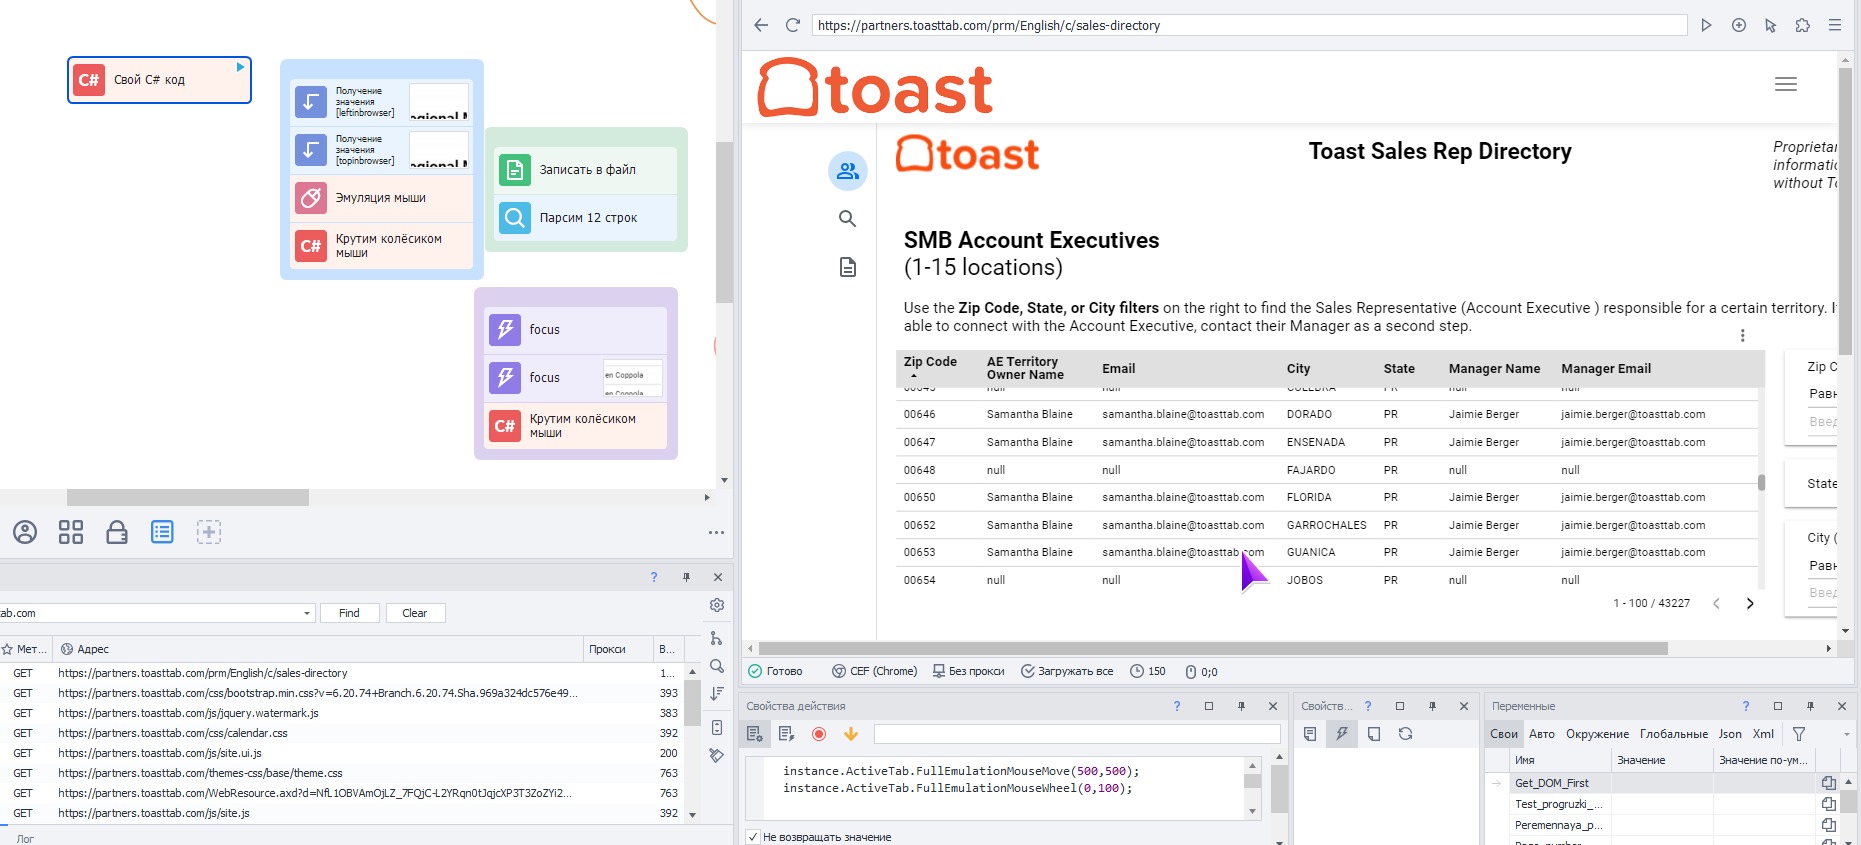Screen dimensions: 1861x845
Task: Click the orange down arrow in action properties
Action: tap(851, 734)
